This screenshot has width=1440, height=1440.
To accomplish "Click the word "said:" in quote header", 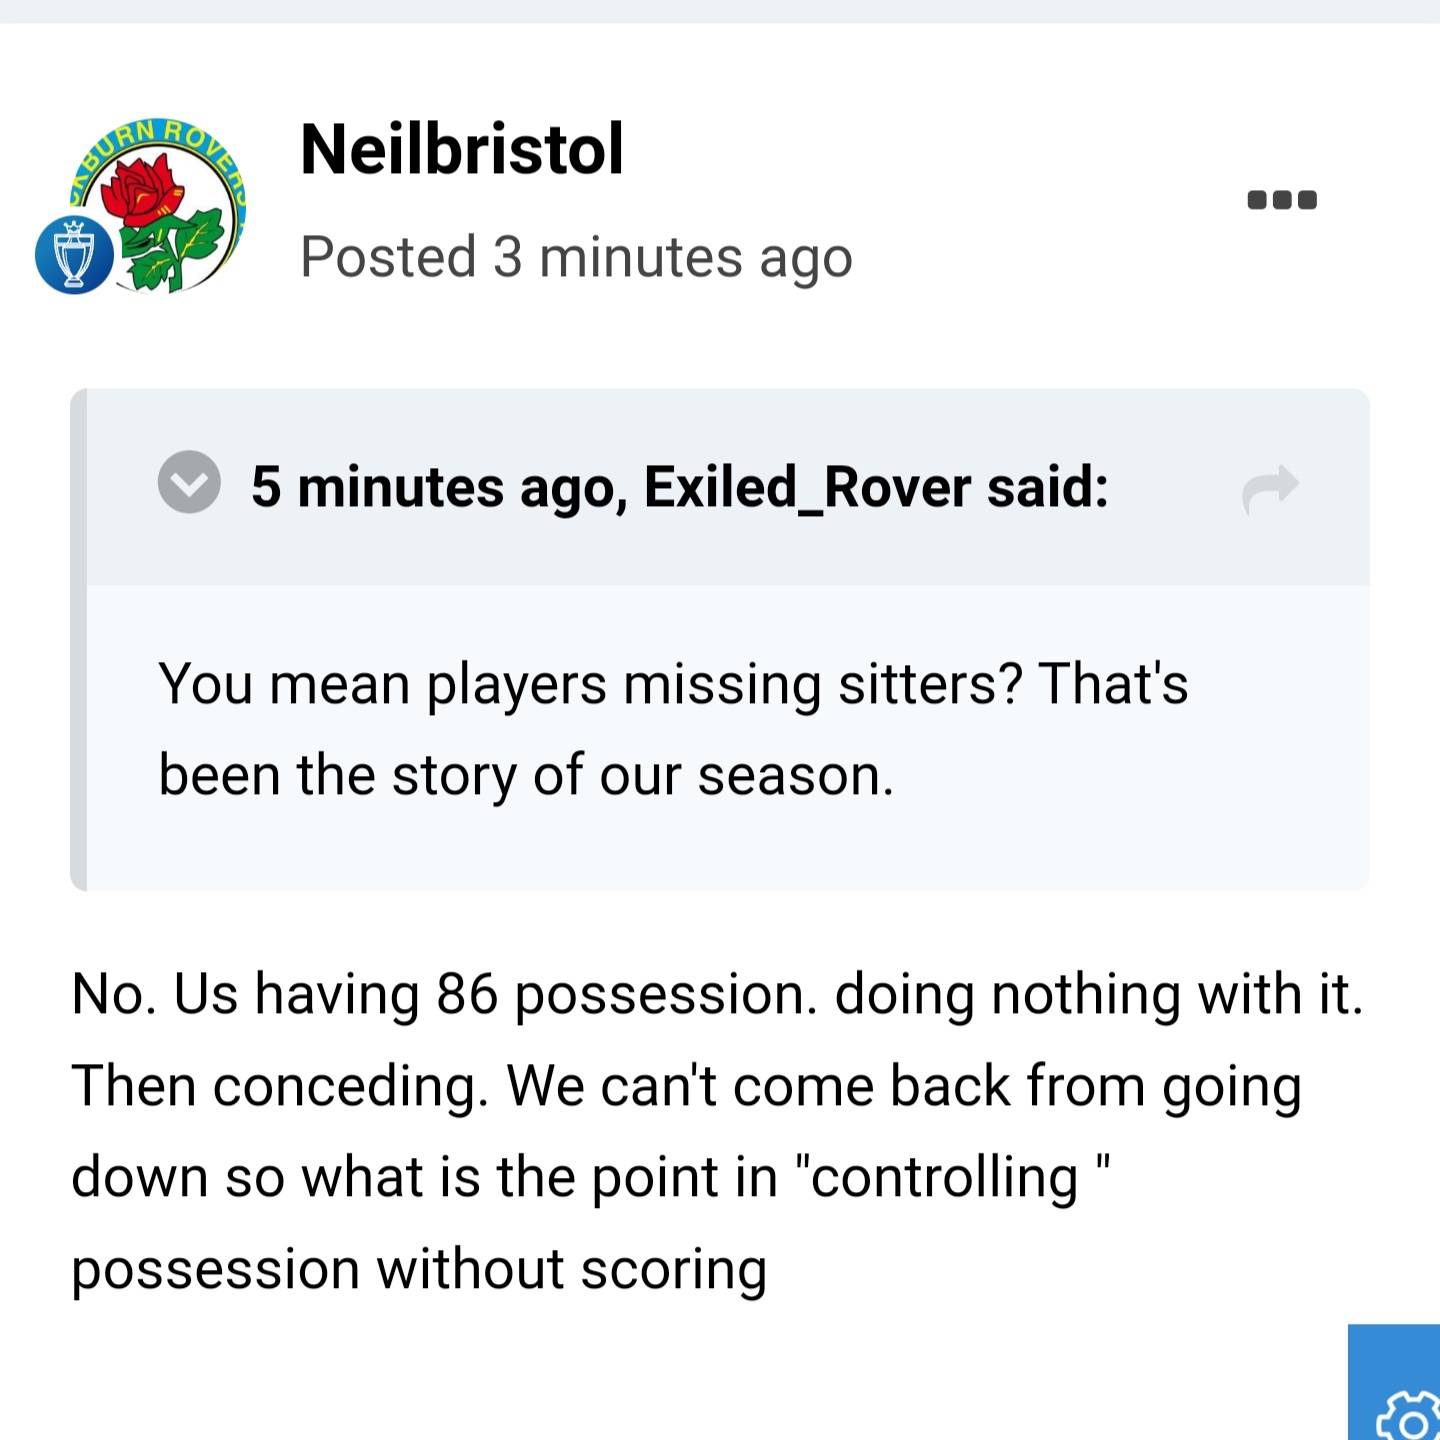I will tap(1047, 488).
